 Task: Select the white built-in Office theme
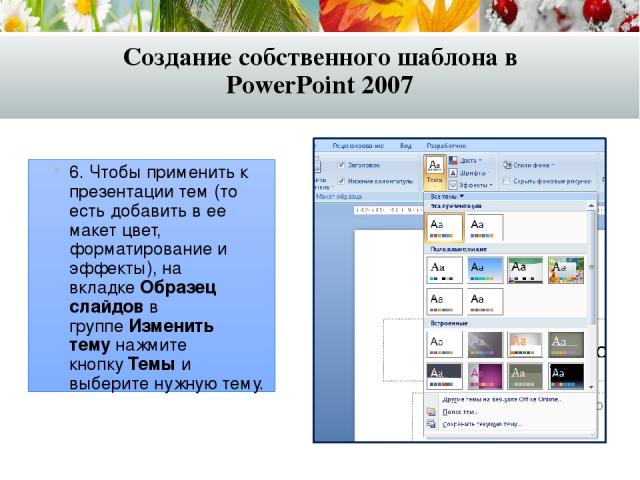coord(444,344)
